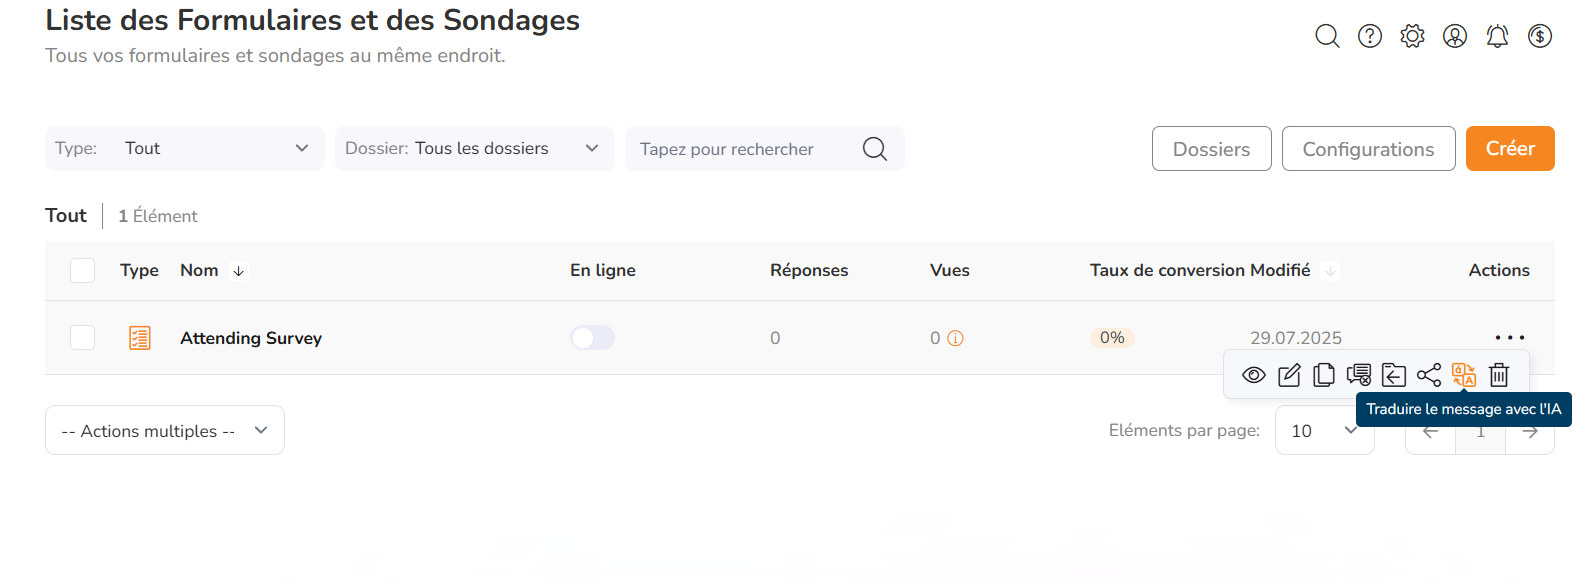This screenshot has width=1580, height=582.
Task: Edit Attending Survey using the pencil icon
Action: pyautogui.click(x=1289, y=375)
